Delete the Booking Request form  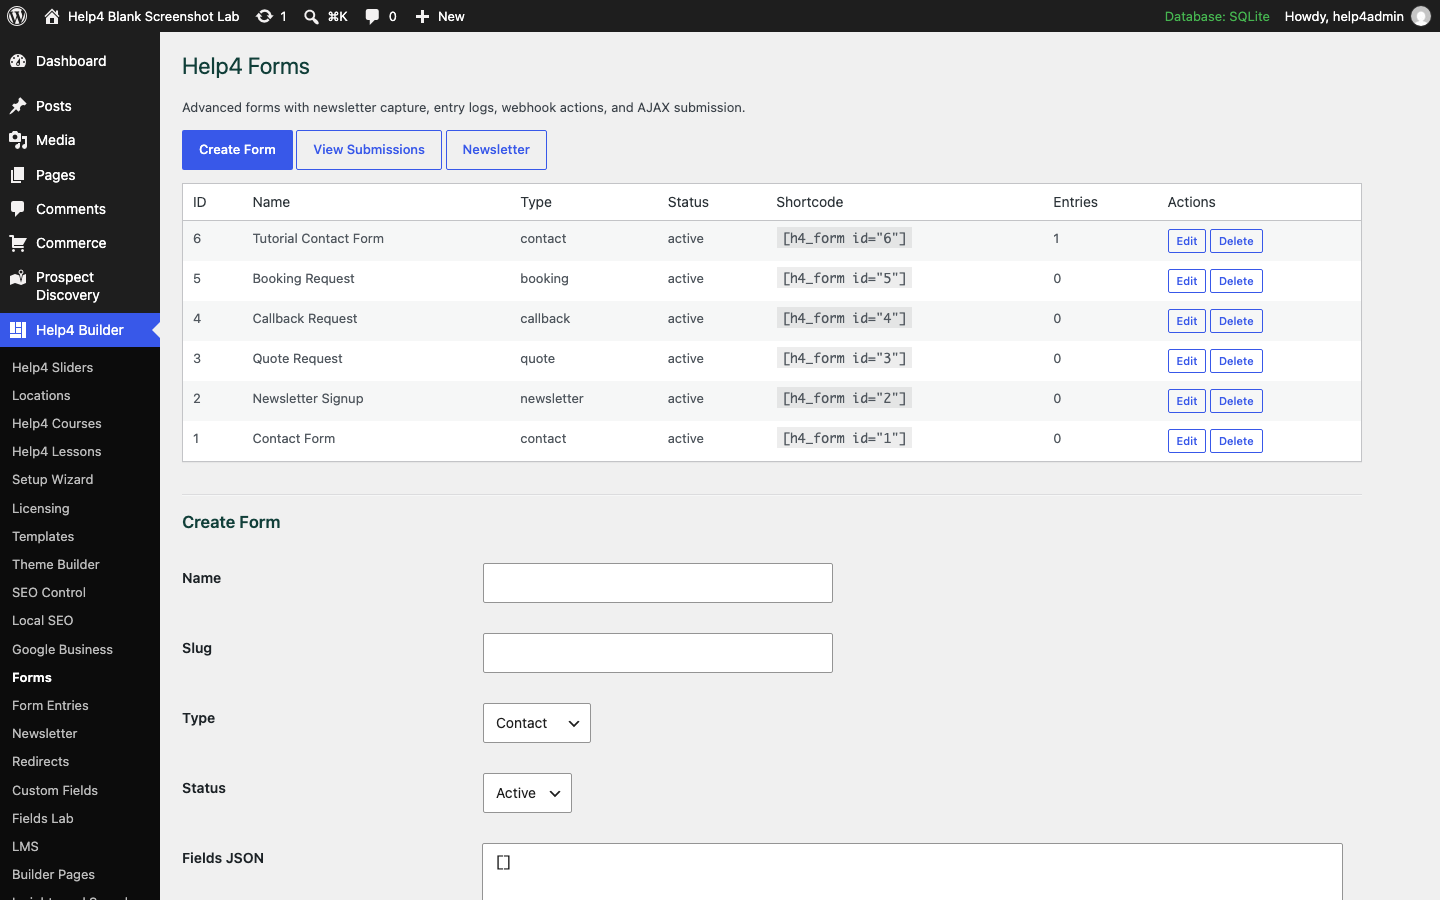1236,281
